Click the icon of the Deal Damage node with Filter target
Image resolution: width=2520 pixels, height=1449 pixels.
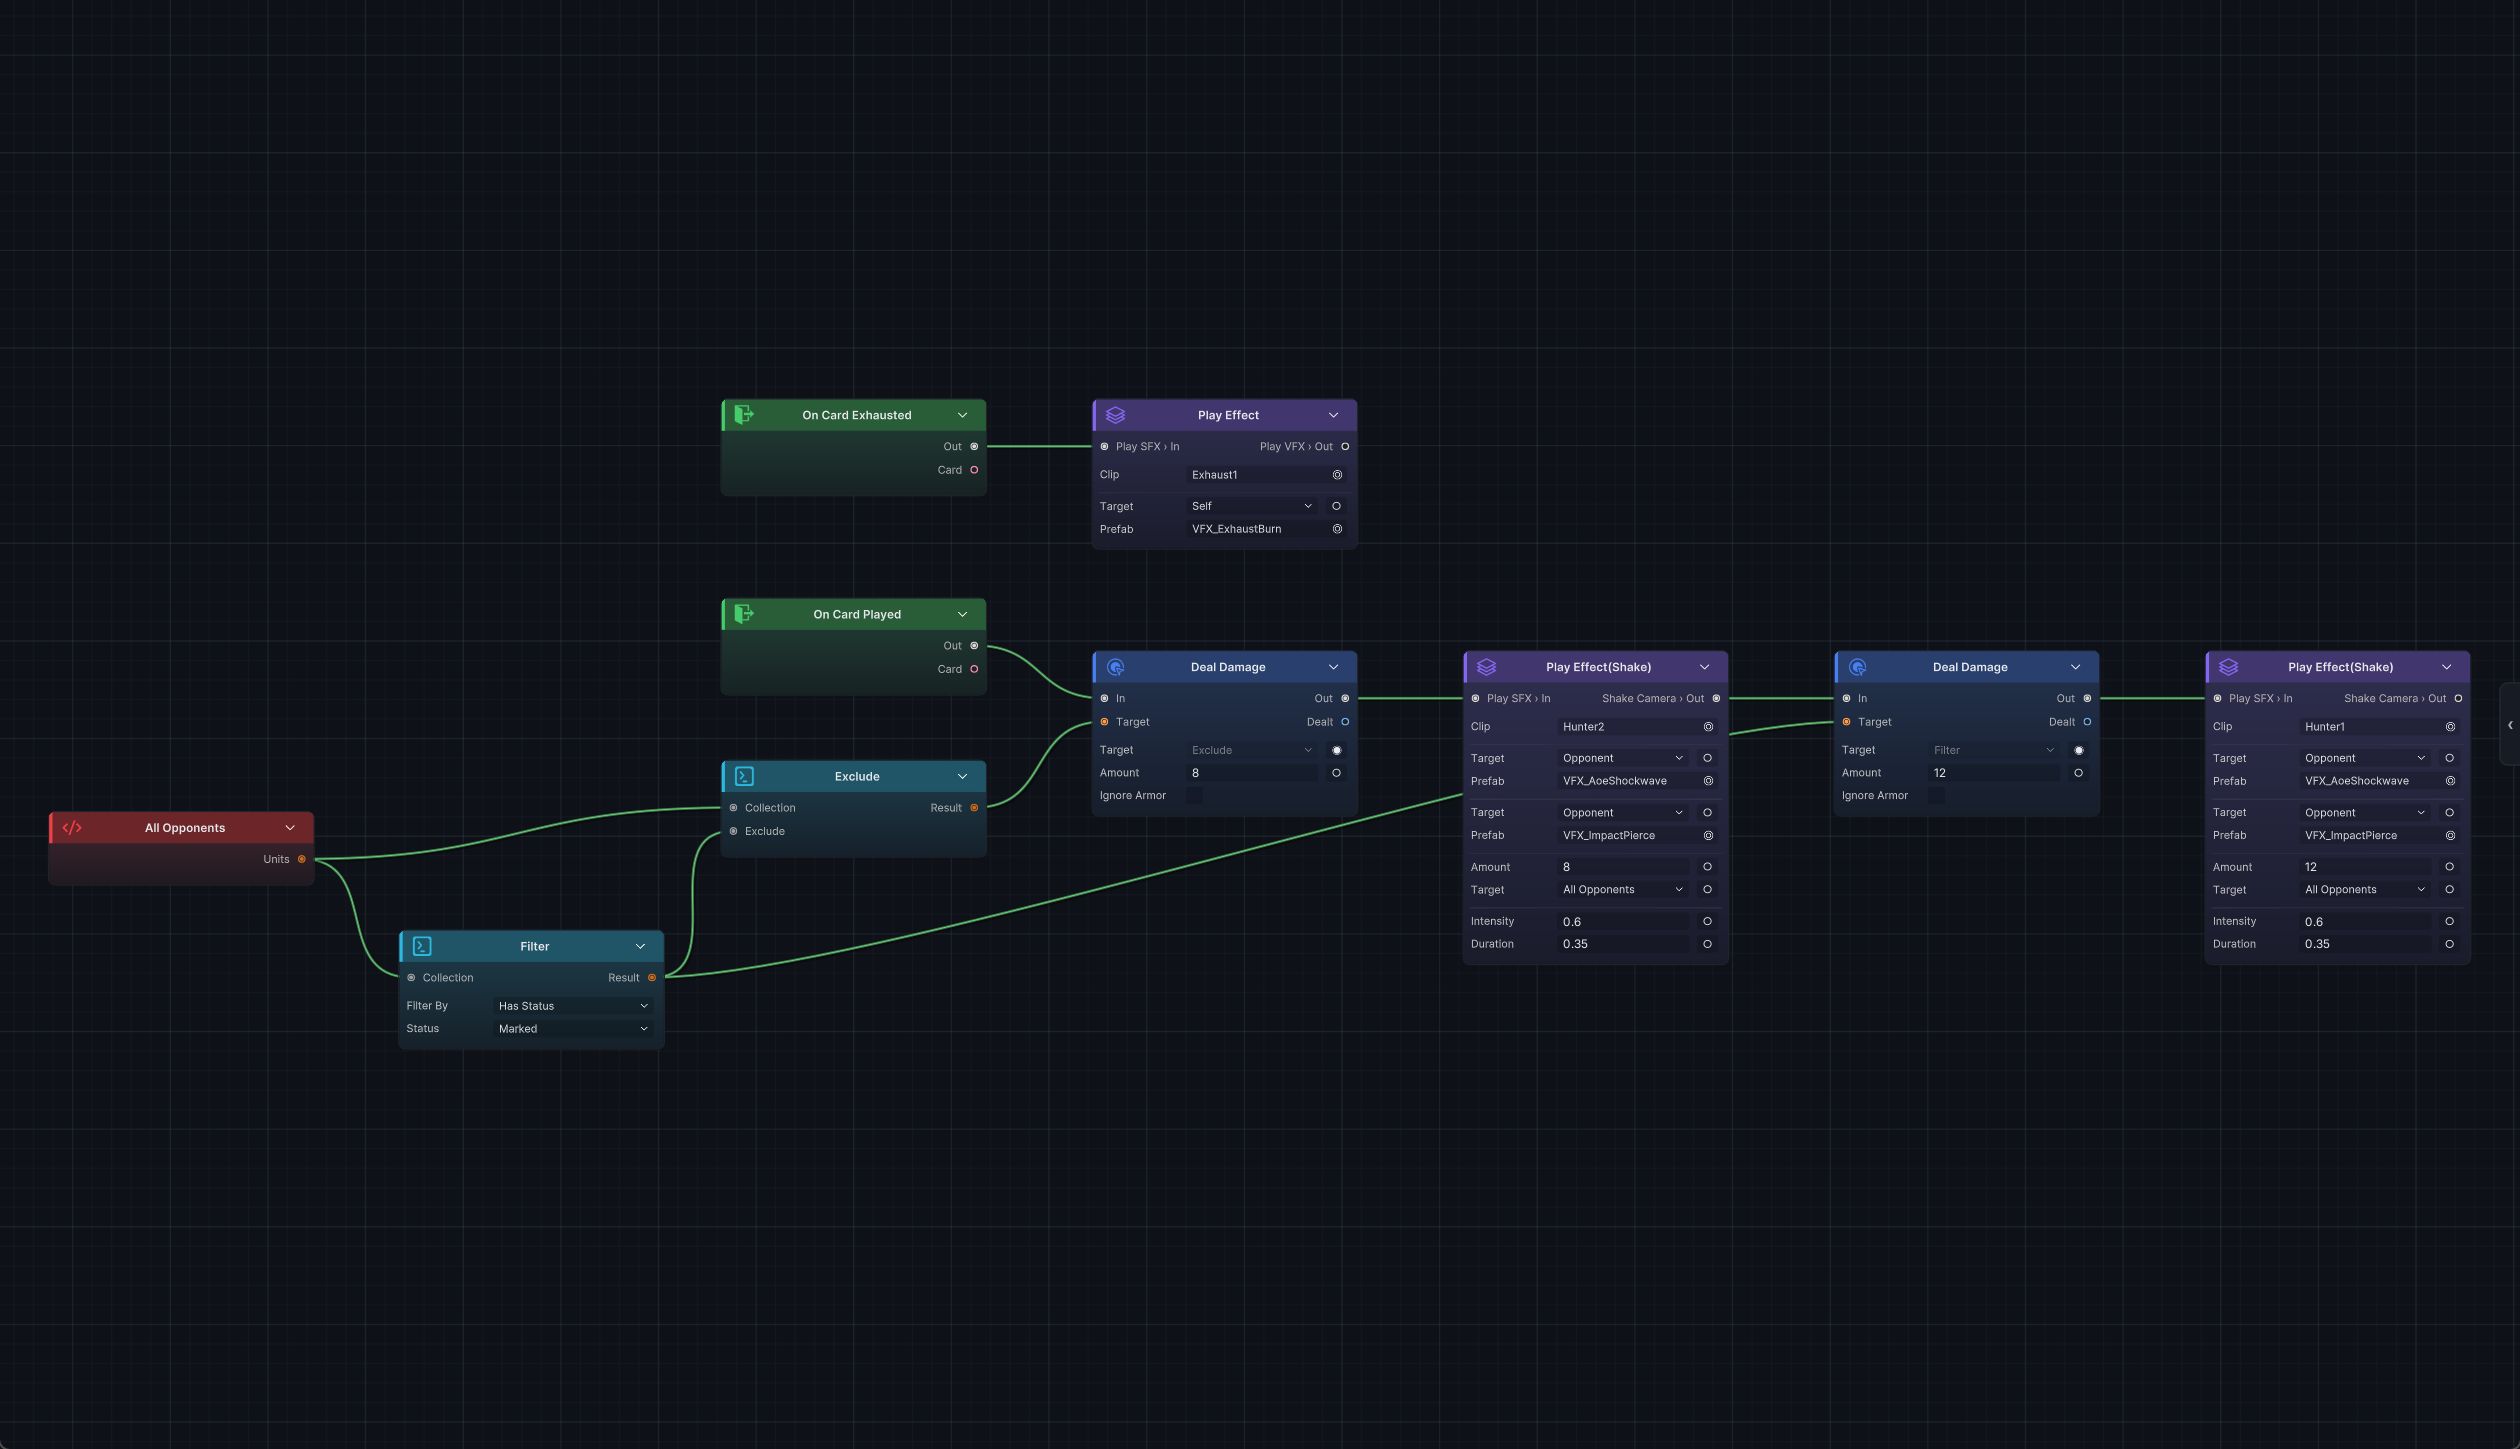coord(1857,667)
